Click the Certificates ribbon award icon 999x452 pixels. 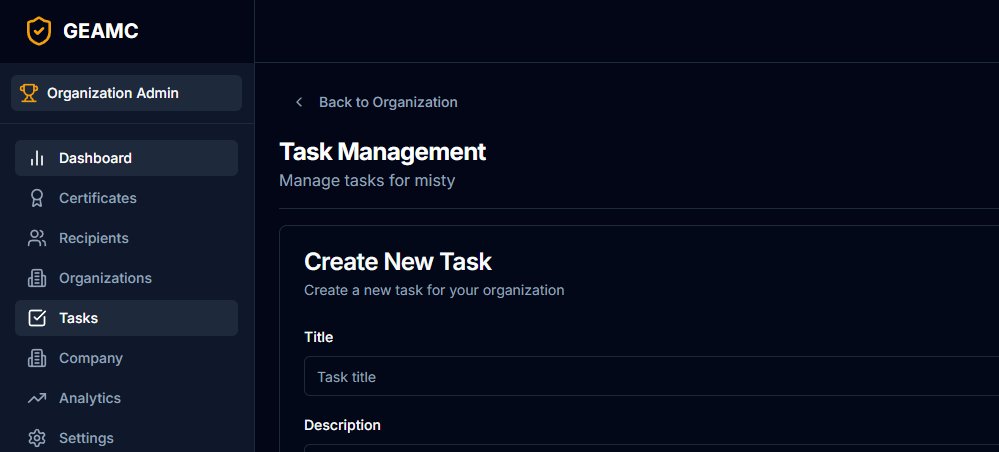pyautogui.click(x=37, y=198)
